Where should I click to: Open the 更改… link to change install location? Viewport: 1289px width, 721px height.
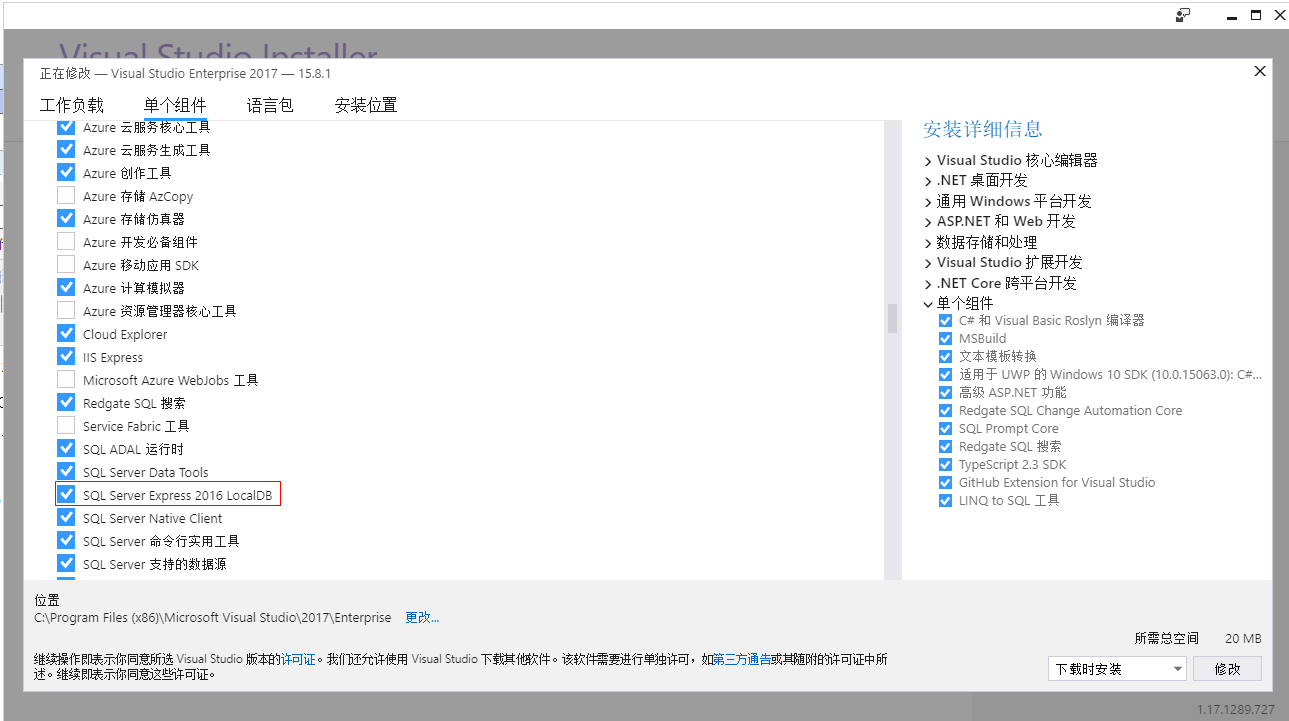421,617
